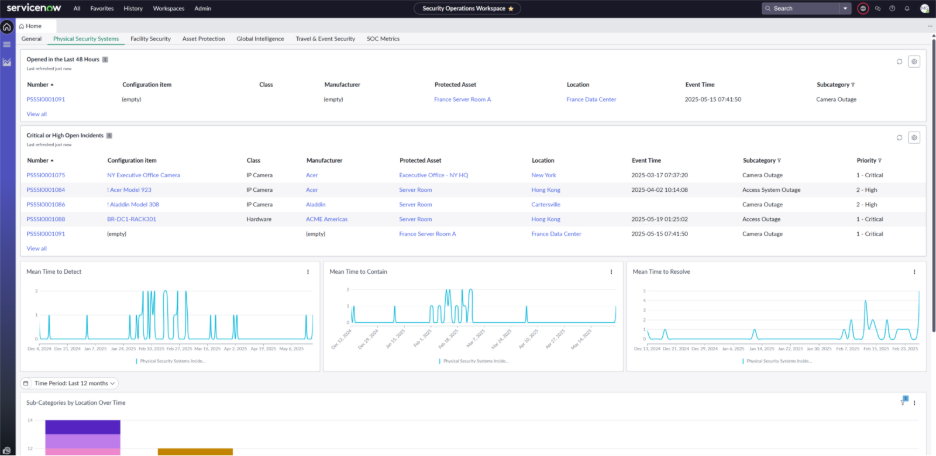The image size is (936, 456).
Task: Click View all under Critical or High Open Incidents
Action: click(x=36, y=248)
